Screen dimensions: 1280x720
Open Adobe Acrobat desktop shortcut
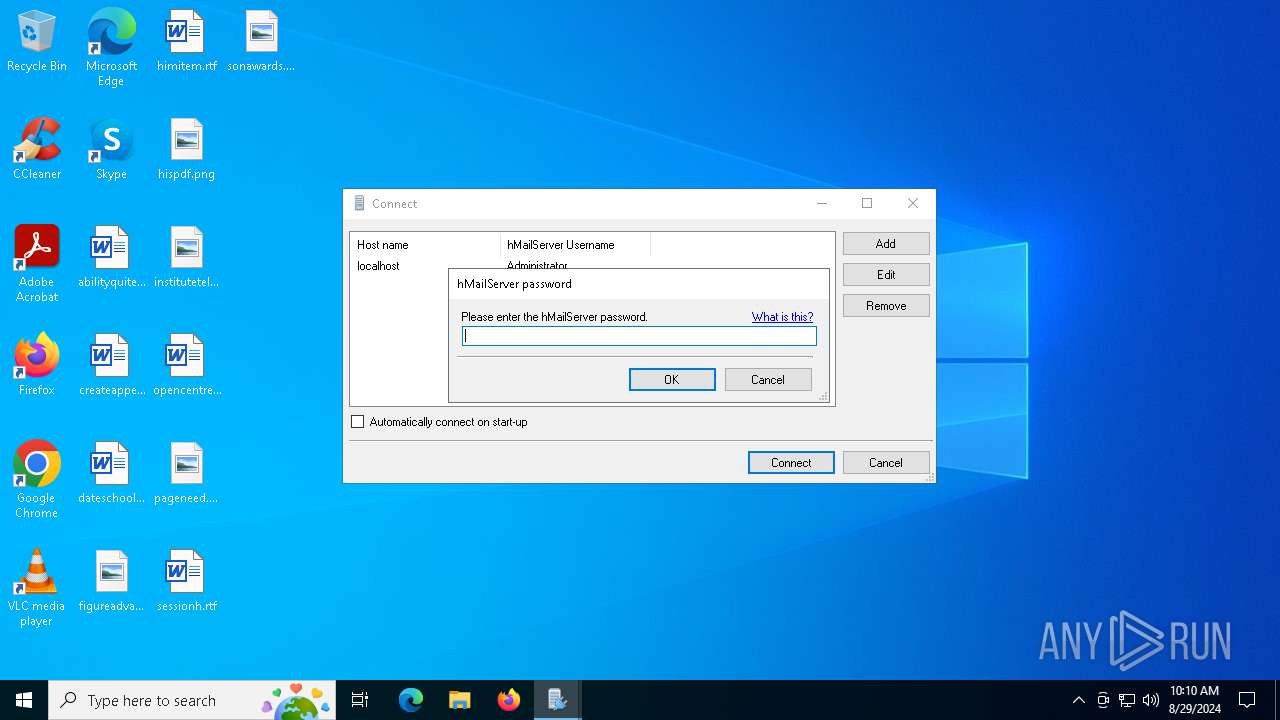coord(37,264)
